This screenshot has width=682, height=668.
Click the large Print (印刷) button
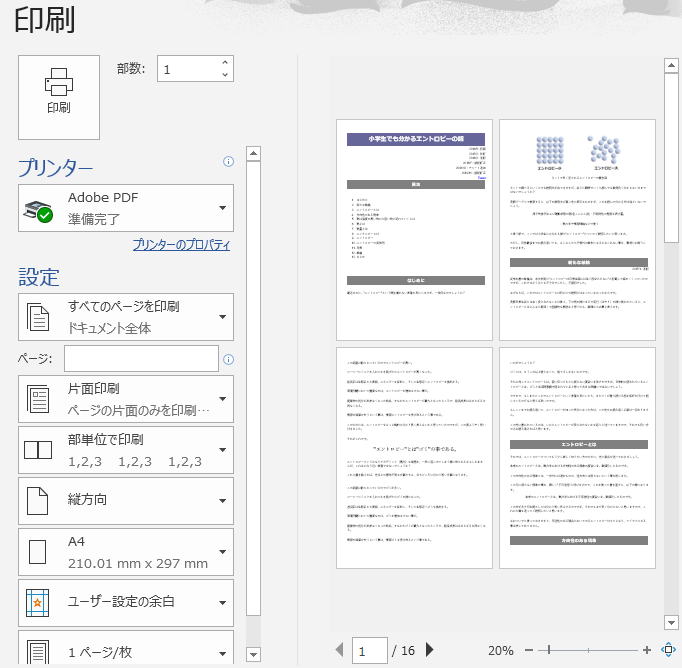59,96
